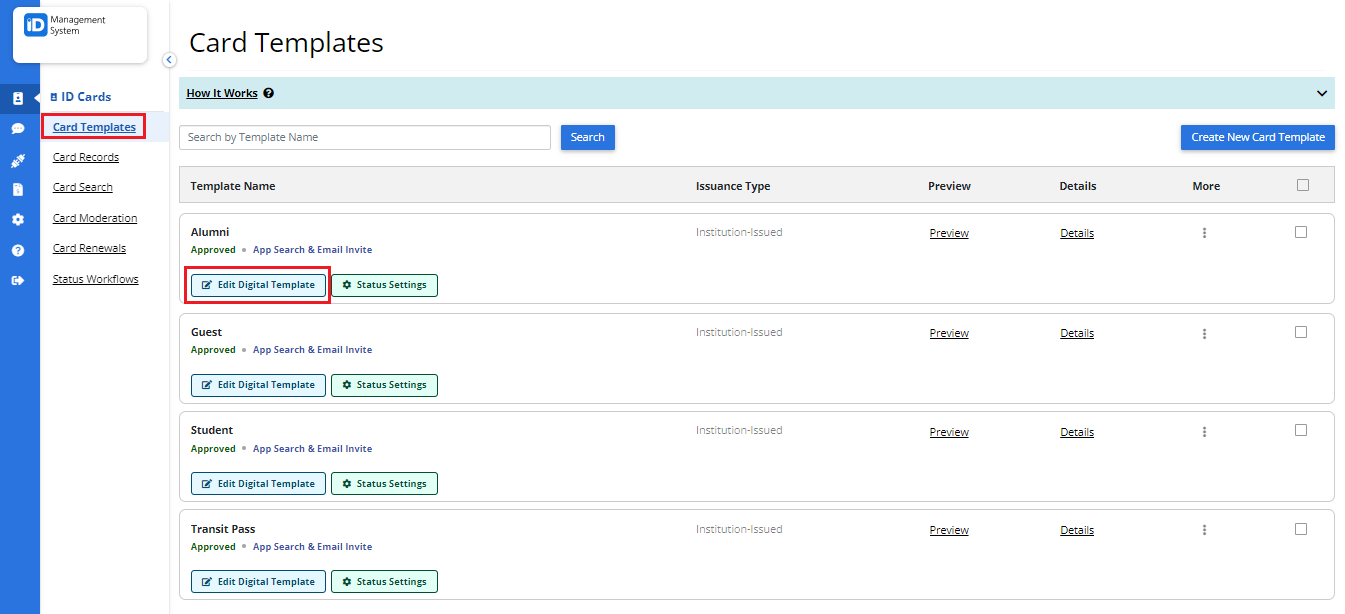The height and width of the screenshot is (614, 1345).
Task: Check the checkbox for the Alumni template
Action: [x=1301, y=231]
